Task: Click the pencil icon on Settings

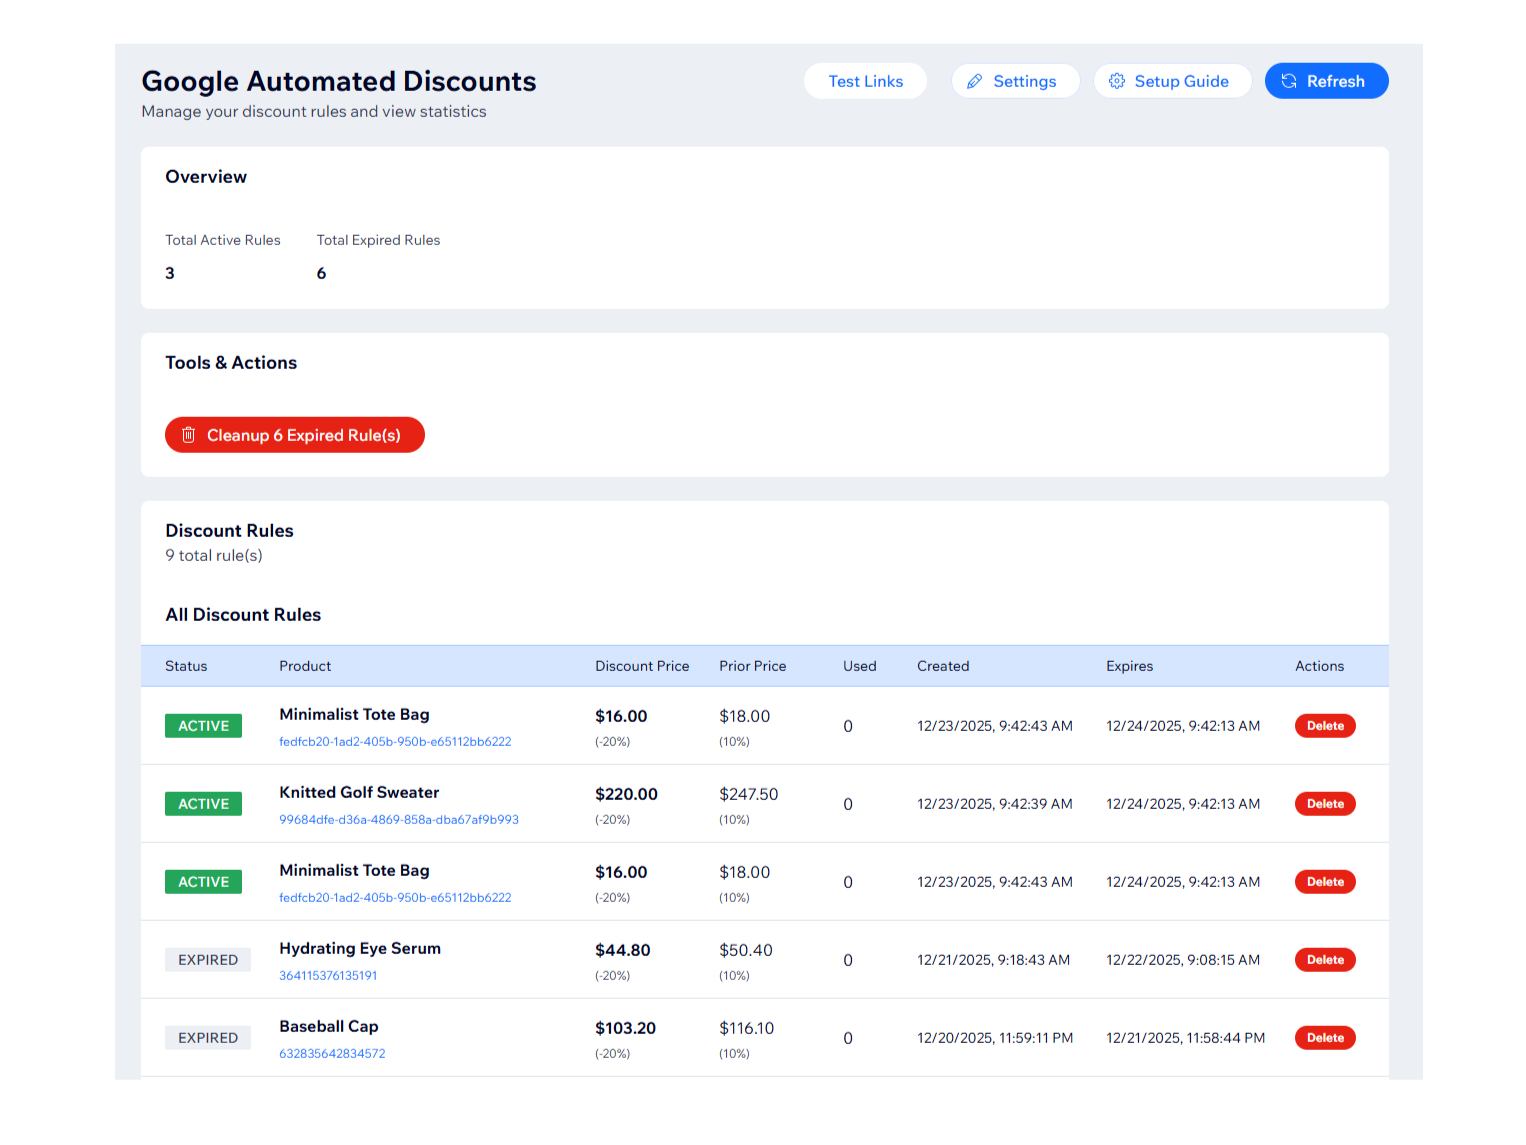Action: (x=974, y=81)
